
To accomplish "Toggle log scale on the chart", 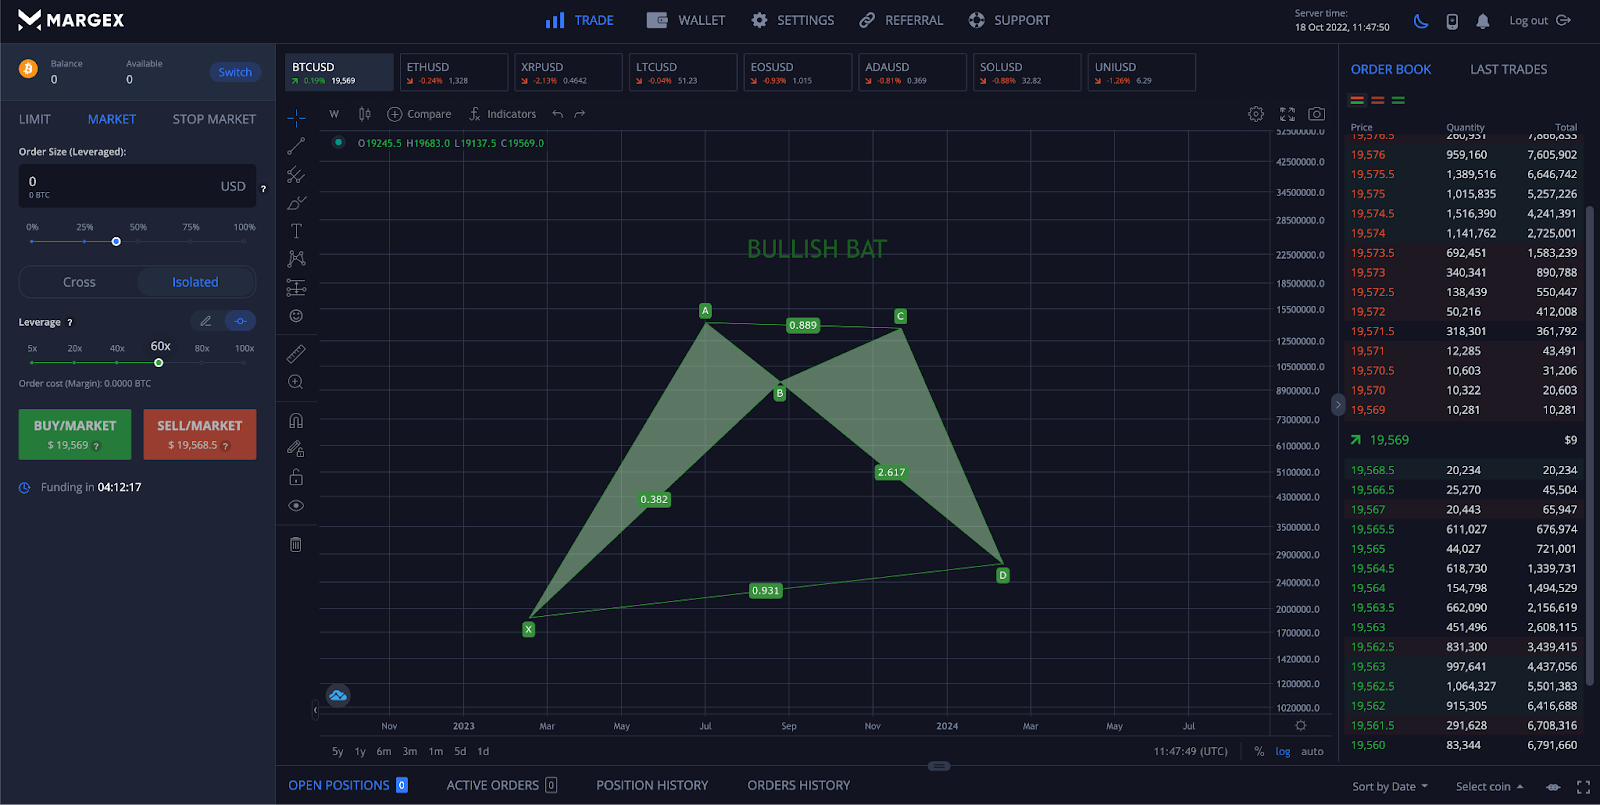I will [x=1283, y=751].
